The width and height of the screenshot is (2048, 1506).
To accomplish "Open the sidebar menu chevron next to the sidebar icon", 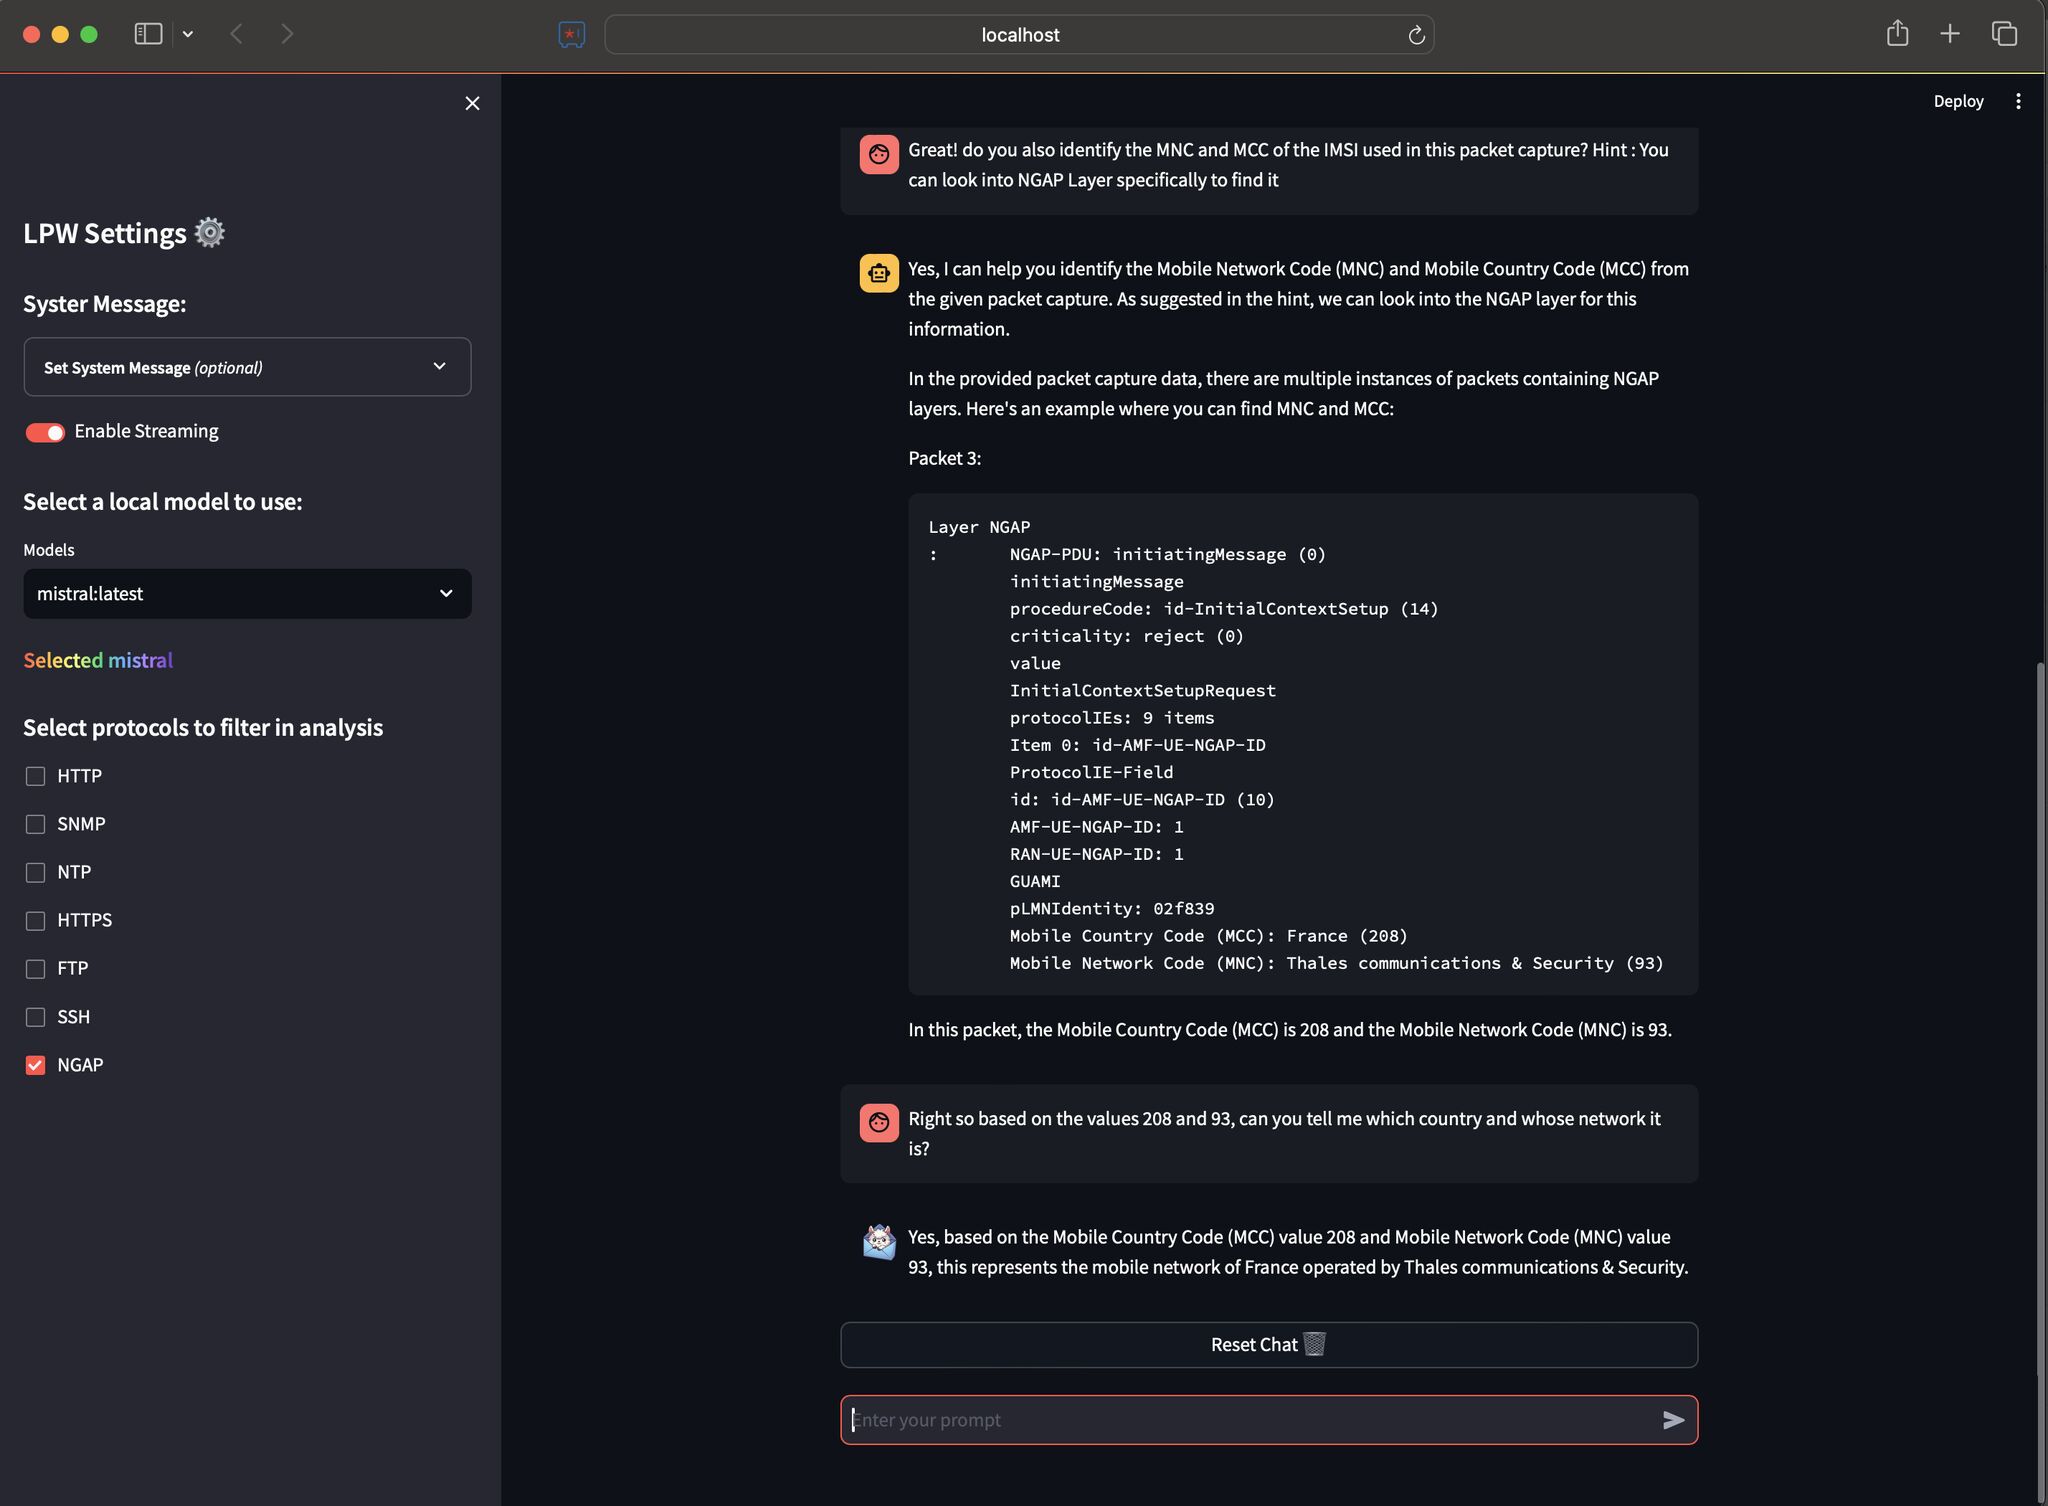I will tap(188, 34).
